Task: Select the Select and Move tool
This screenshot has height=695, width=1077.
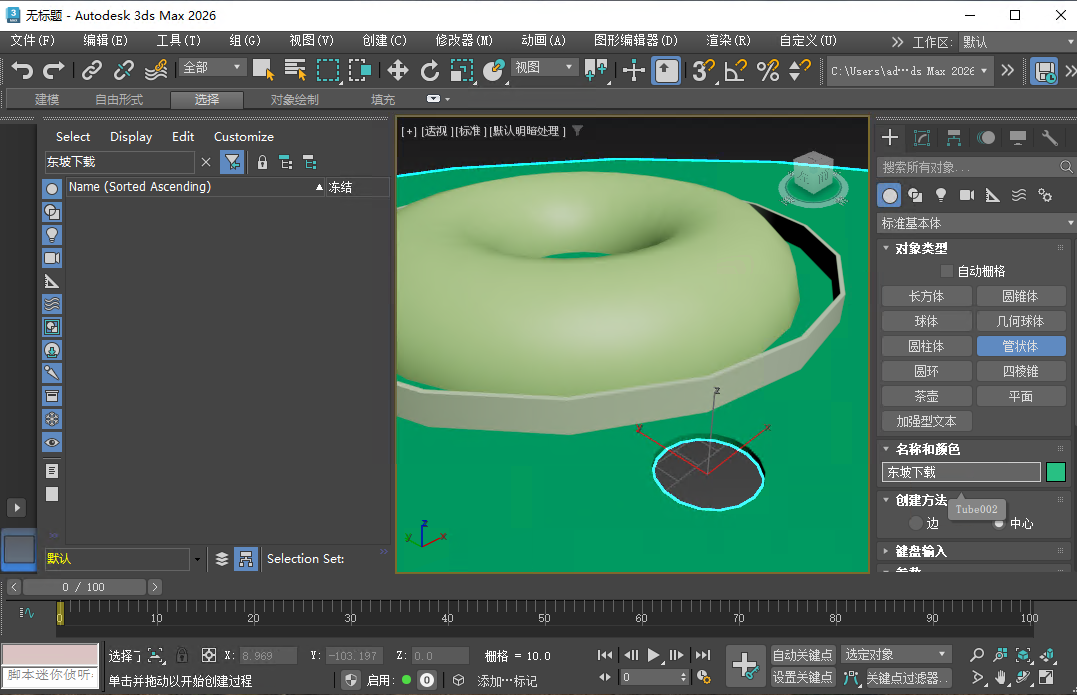Action: tap(397, 70)
